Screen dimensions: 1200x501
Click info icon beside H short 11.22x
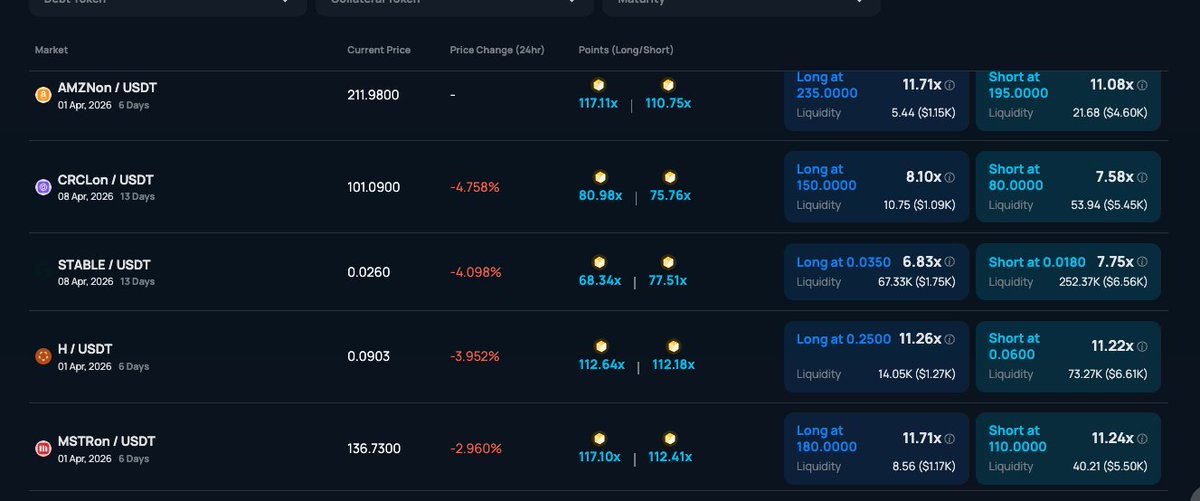[1142, 347]
